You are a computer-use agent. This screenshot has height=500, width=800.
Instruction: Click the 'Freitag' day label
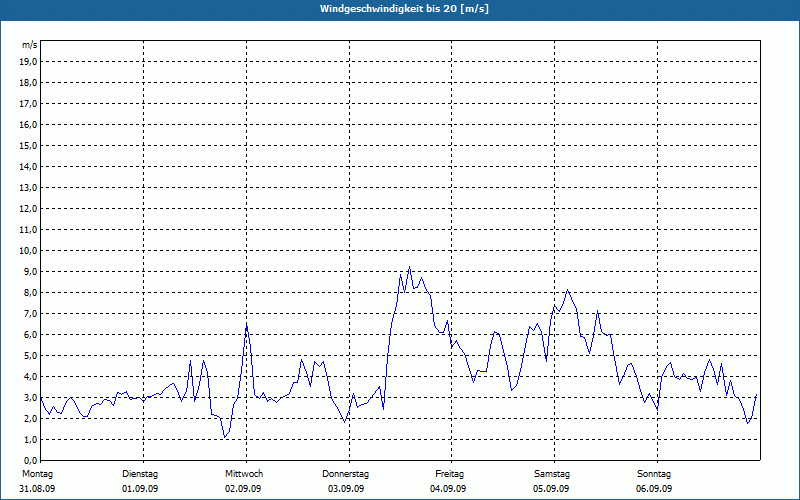[x=449, y=474]
